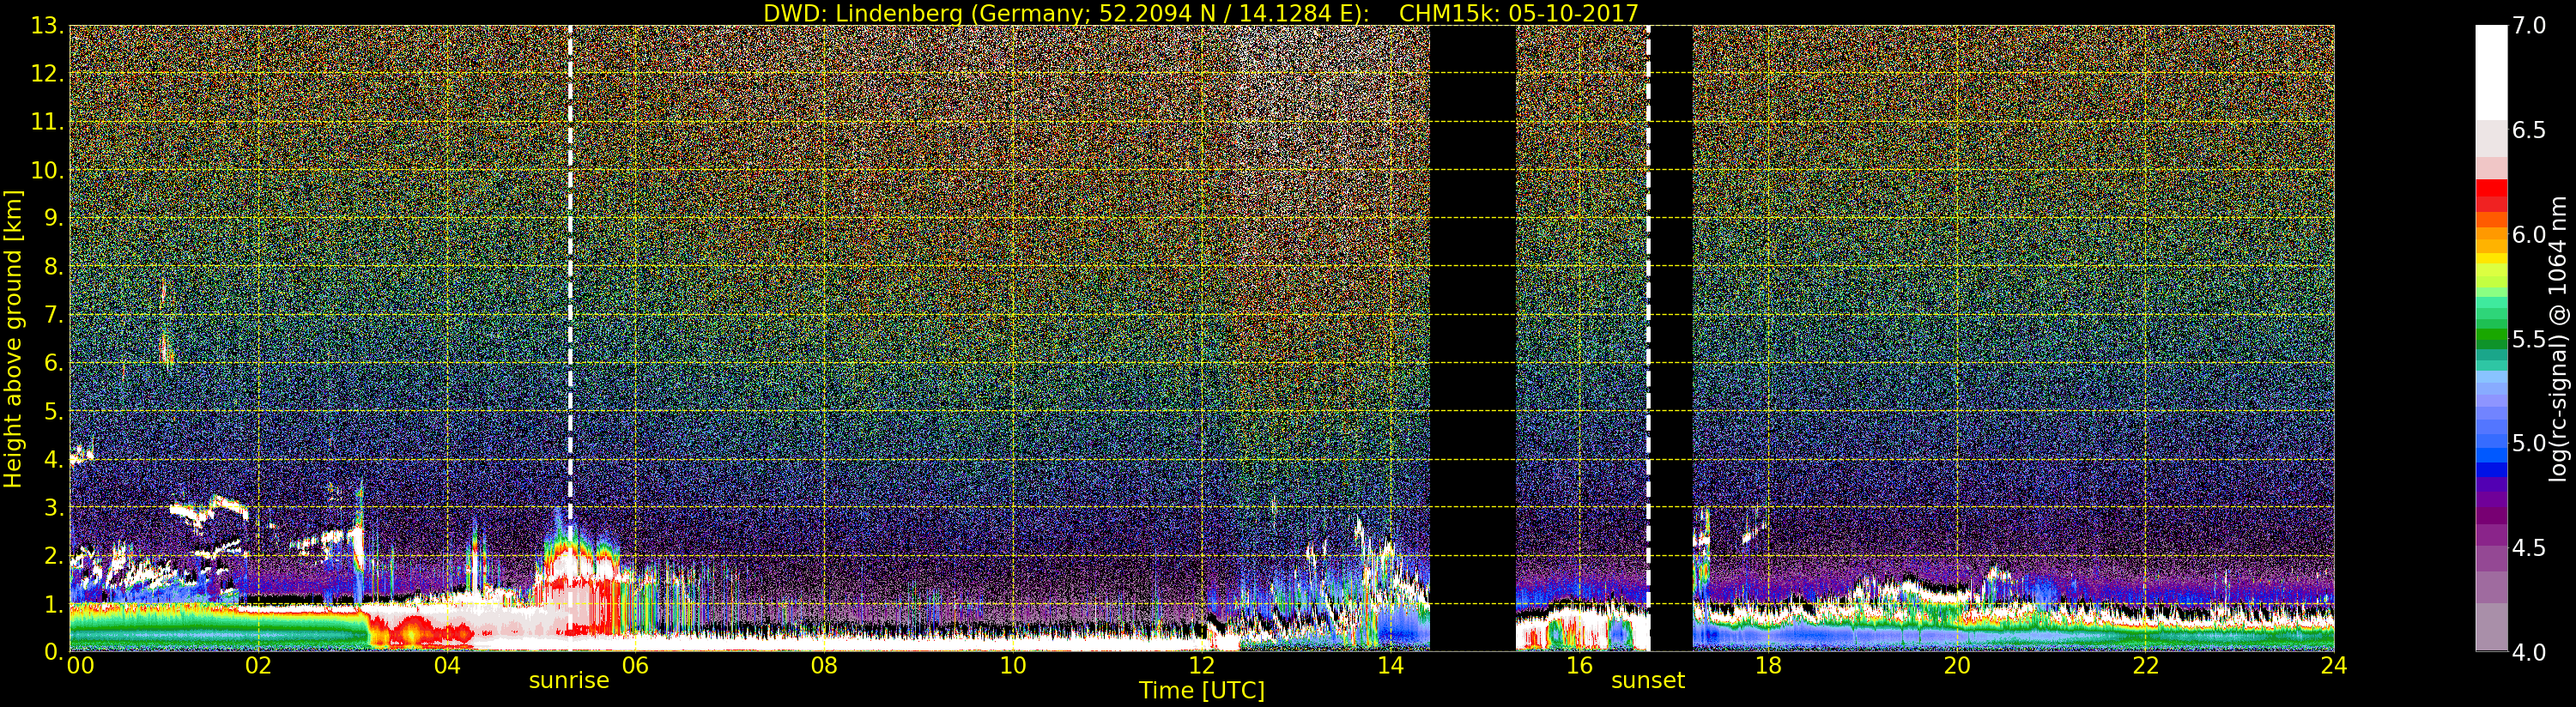Click the 5. km height axis tick
The height and width of the screenshot is (707, 2576).
coord(51,412)
